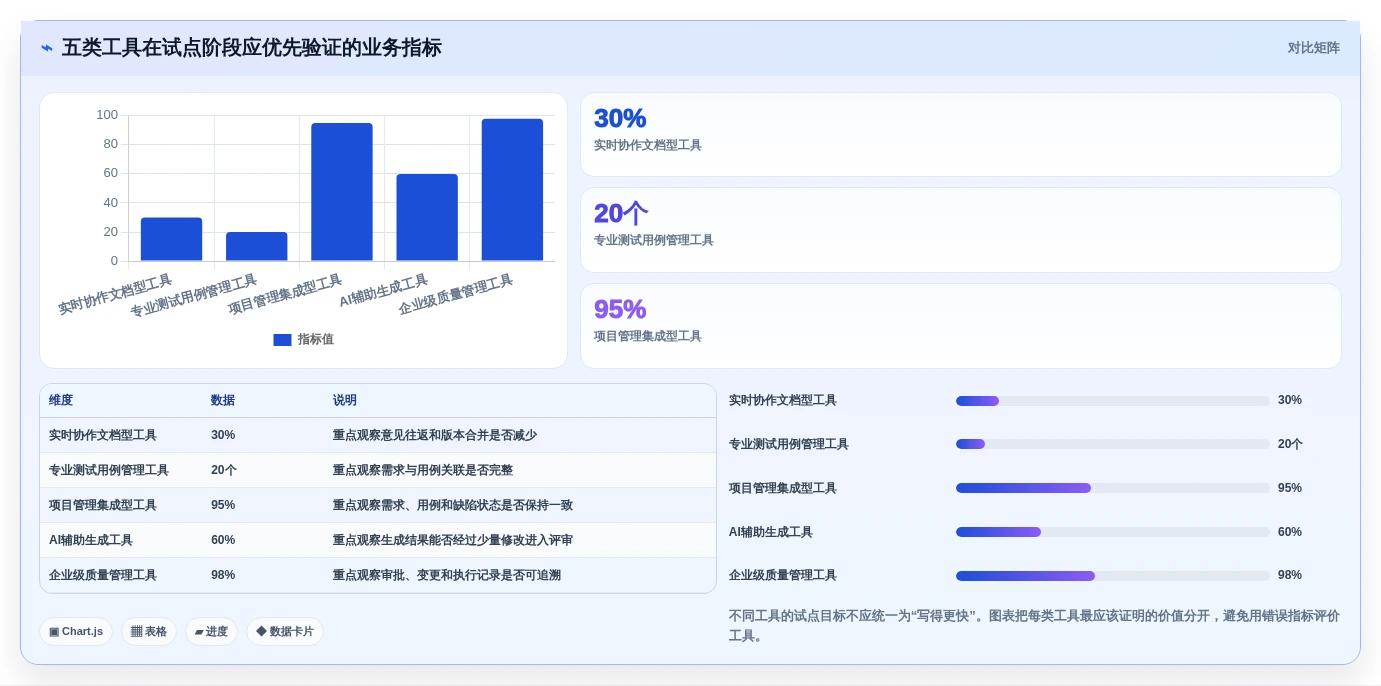
Task: Click 项目管理集成型工具 progress bar at 95%
Action: coord(1112,488)
